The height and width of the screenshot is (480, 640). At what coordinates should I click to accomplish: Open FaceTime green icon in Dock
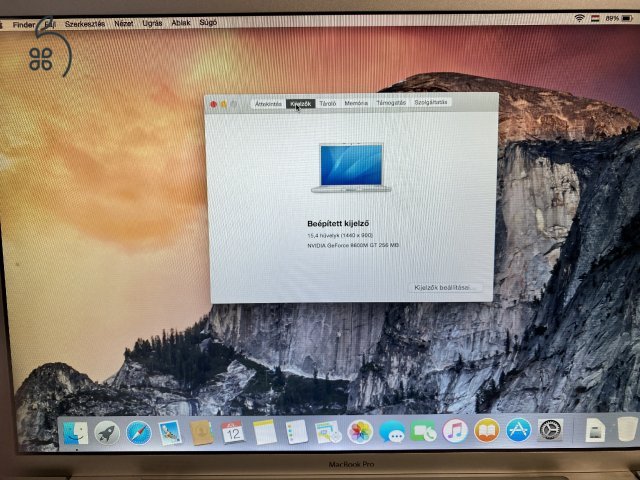click(423, 432)
